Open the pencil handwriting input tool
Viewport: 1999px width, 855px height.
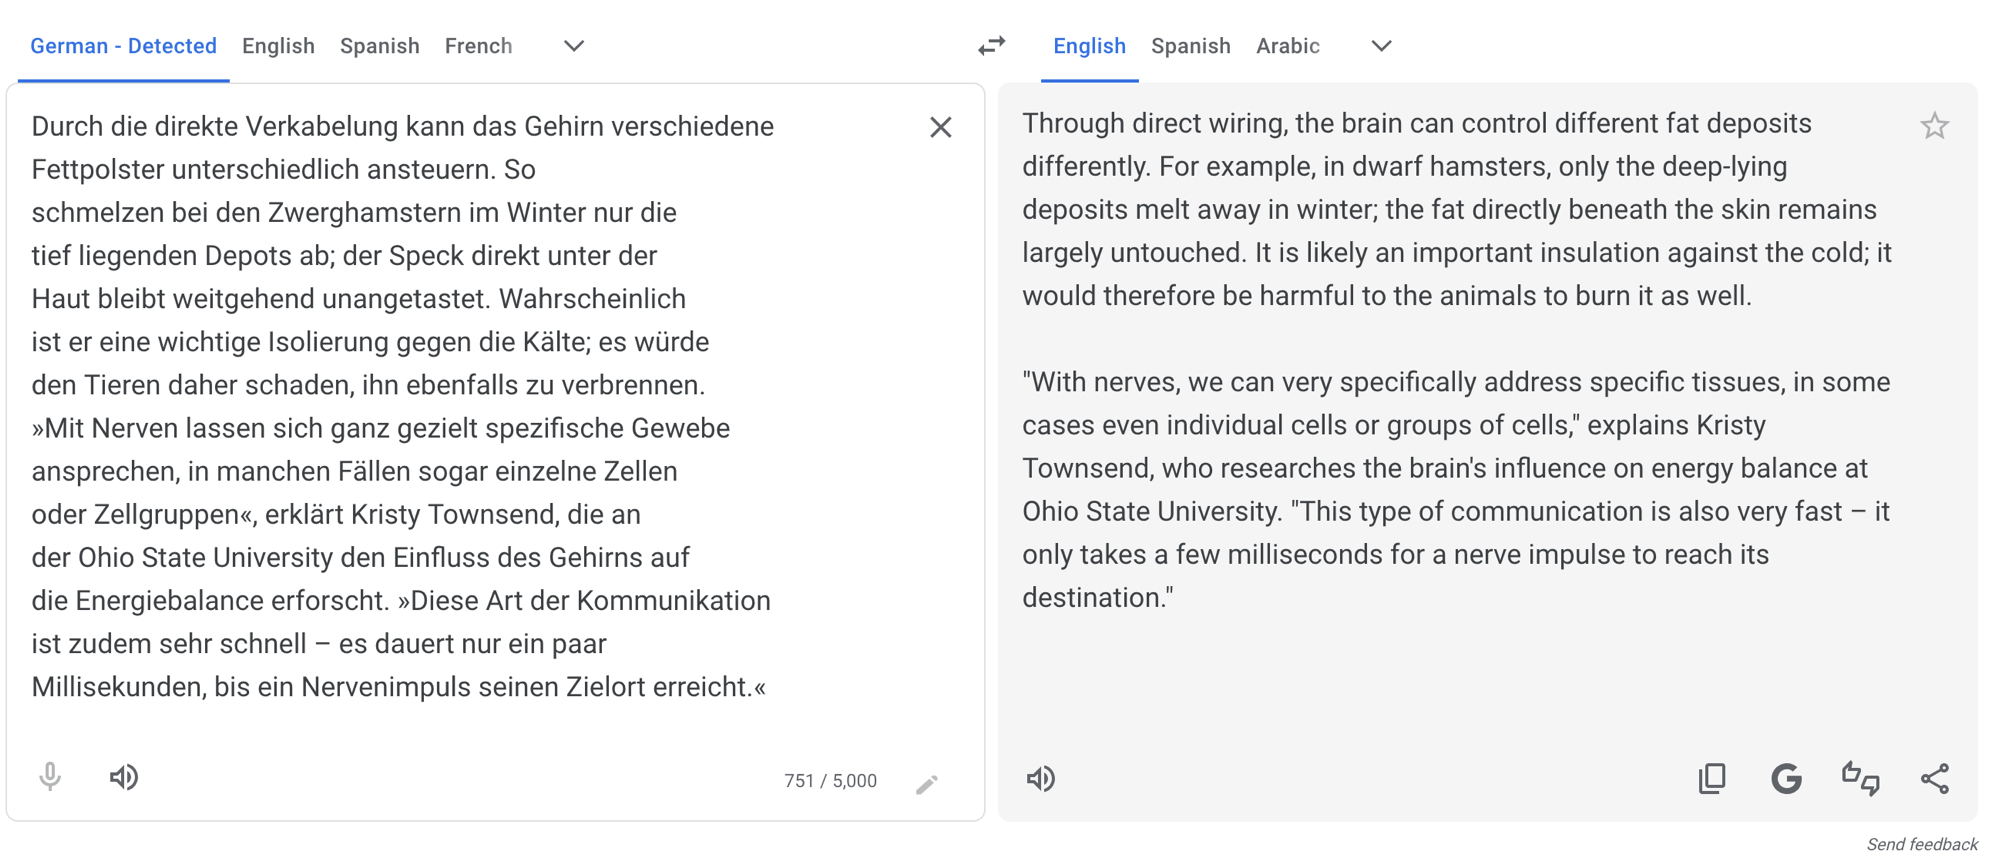(x=927, y=784)
